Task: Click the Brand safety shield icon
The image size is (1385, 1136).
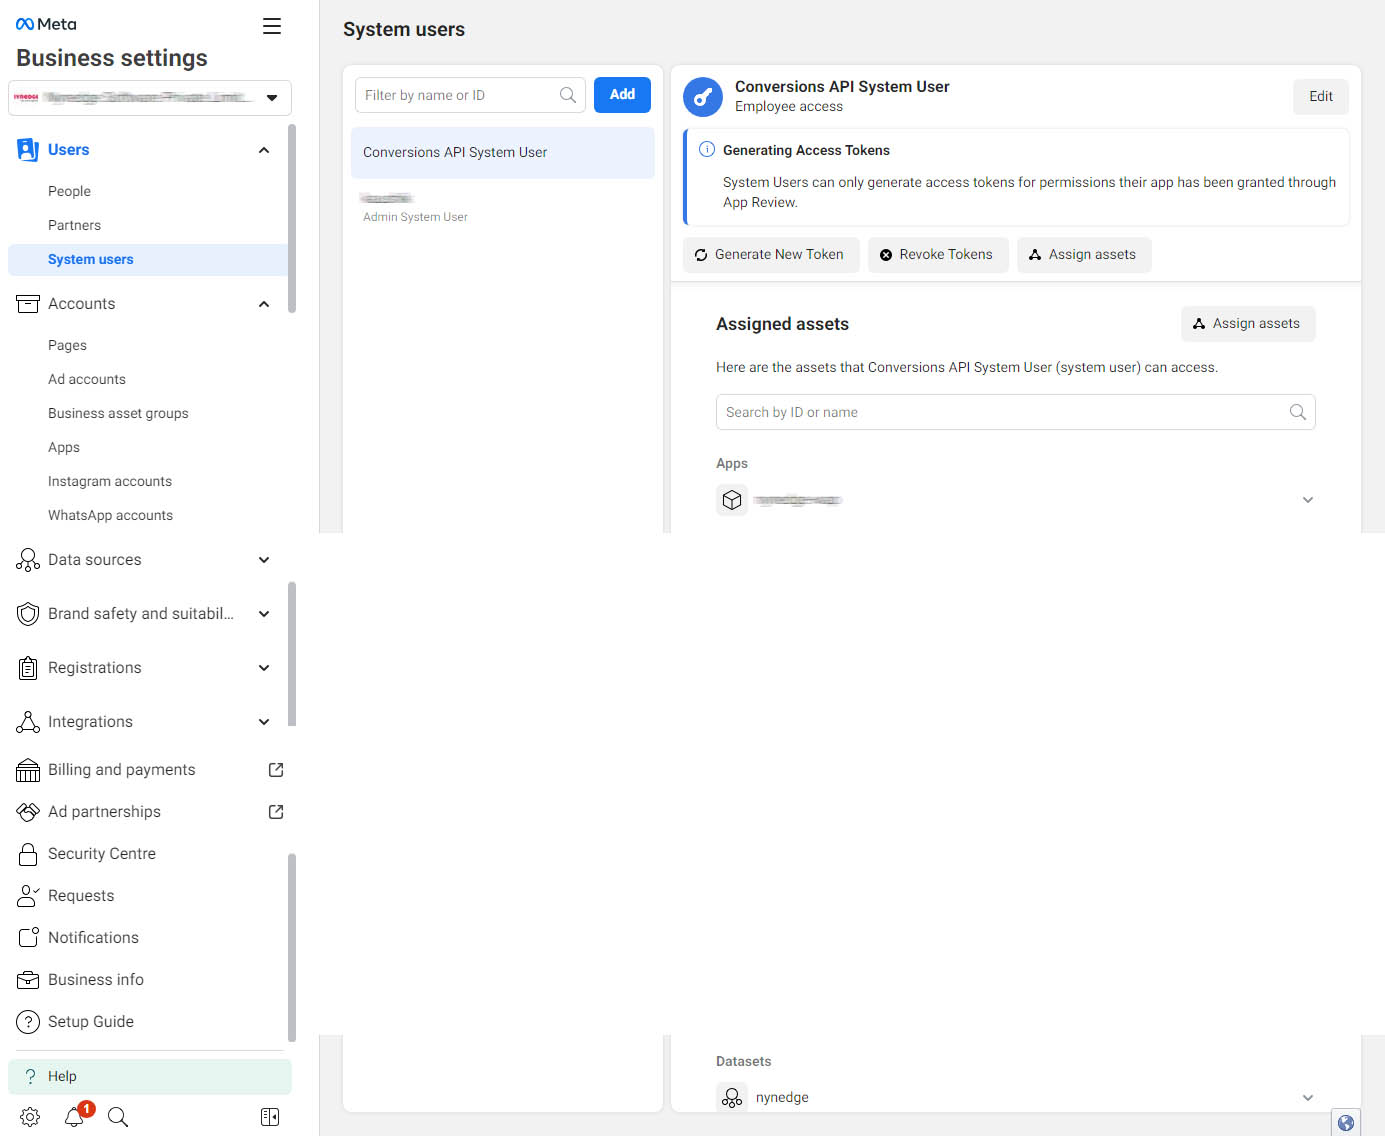Action: point(28,614)
